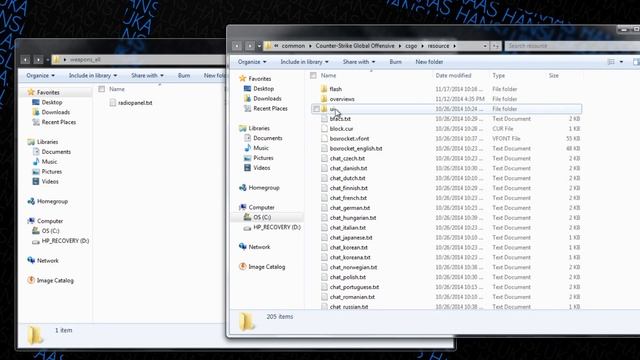Go forward in resource window

249,46
